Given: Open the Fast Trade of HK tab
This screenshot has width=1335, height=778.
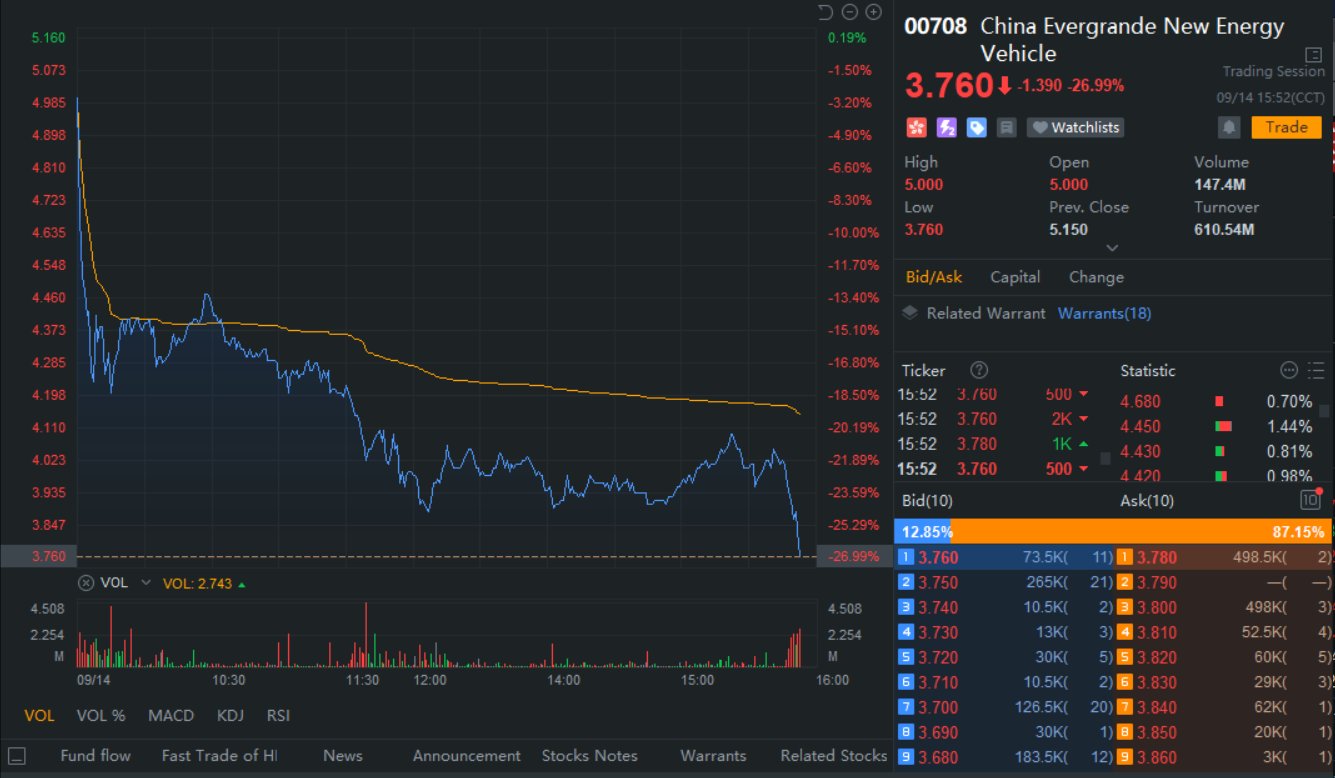Looking at the screenshot, I should [x=219, y=756].
